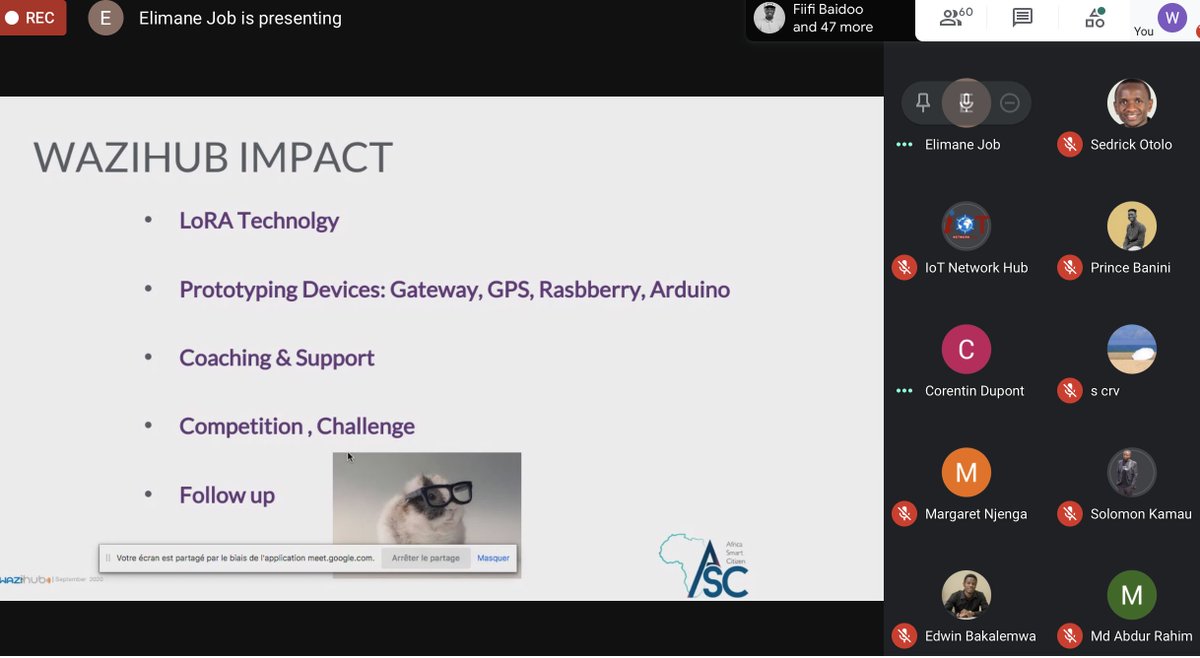The width and height of the screenshot is (1200, 658).
Task: Click the 'Prototyping Devices' bullet line
Action: point(454,290)
